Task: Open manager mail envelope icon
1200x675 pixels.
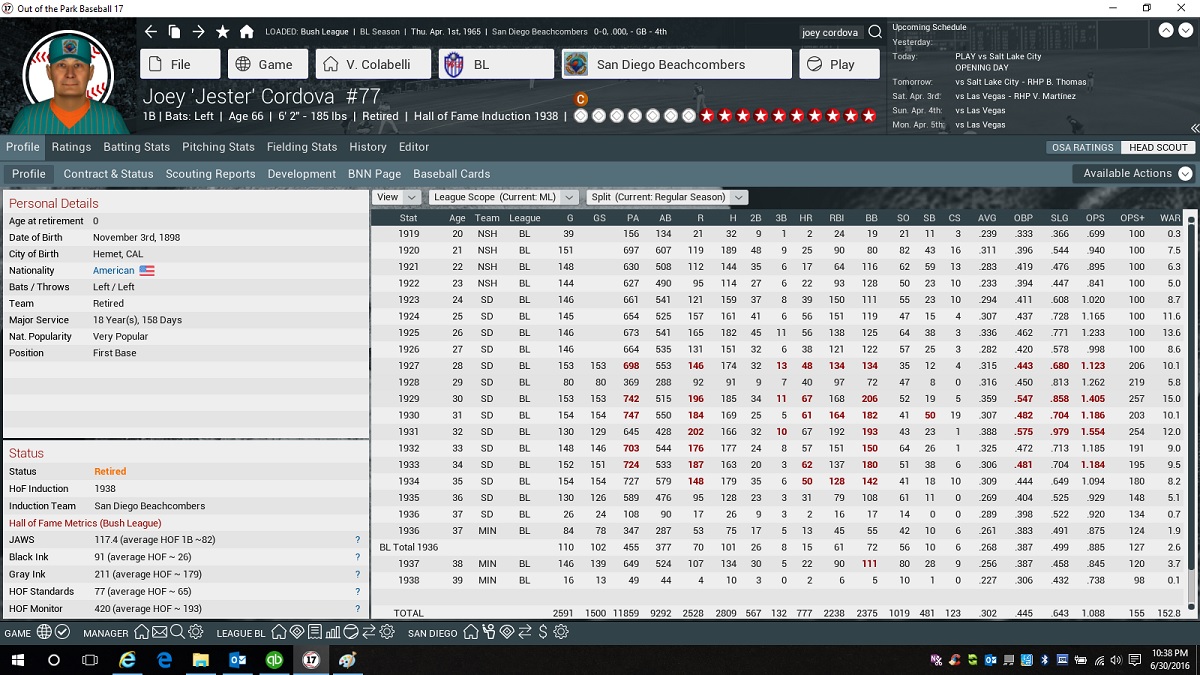Action: pos(159,633)
